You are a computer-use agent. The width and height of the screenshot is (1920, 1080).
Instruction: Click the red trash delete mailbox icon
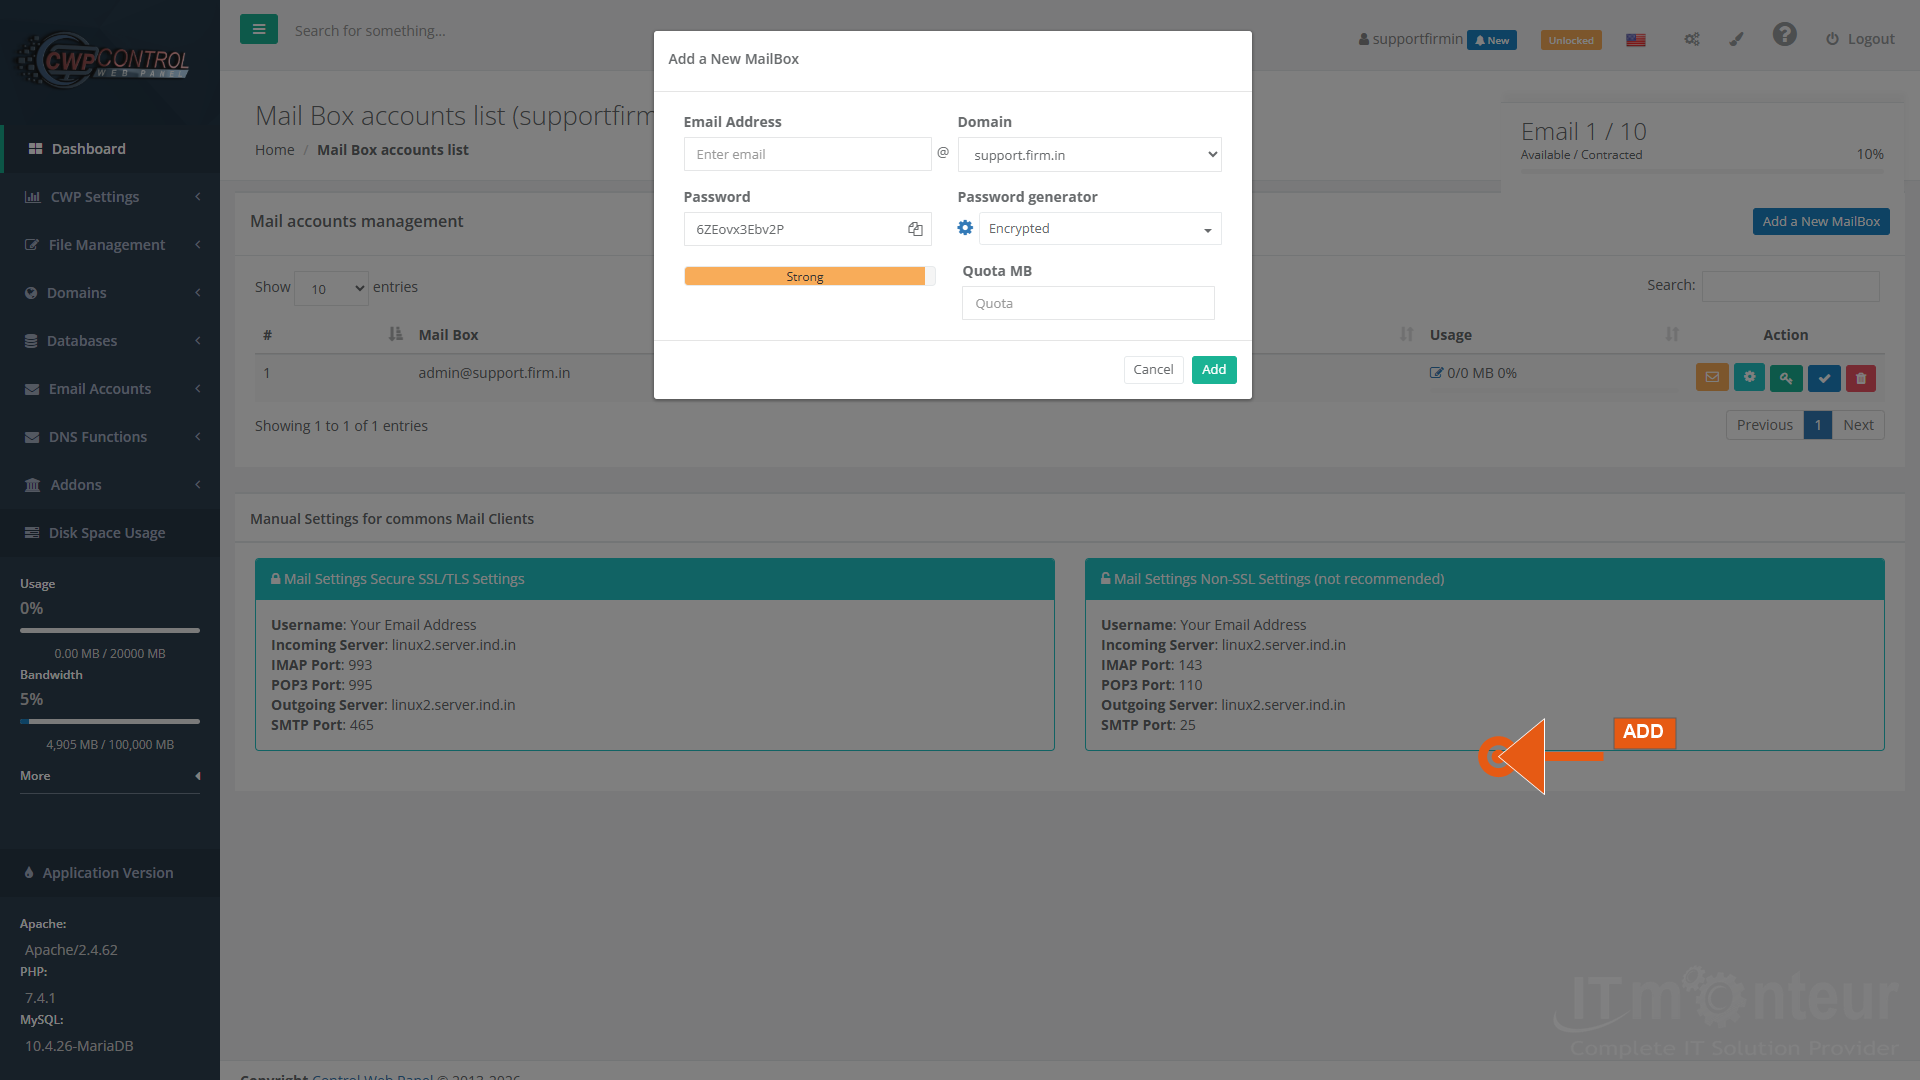(1861, 377)
